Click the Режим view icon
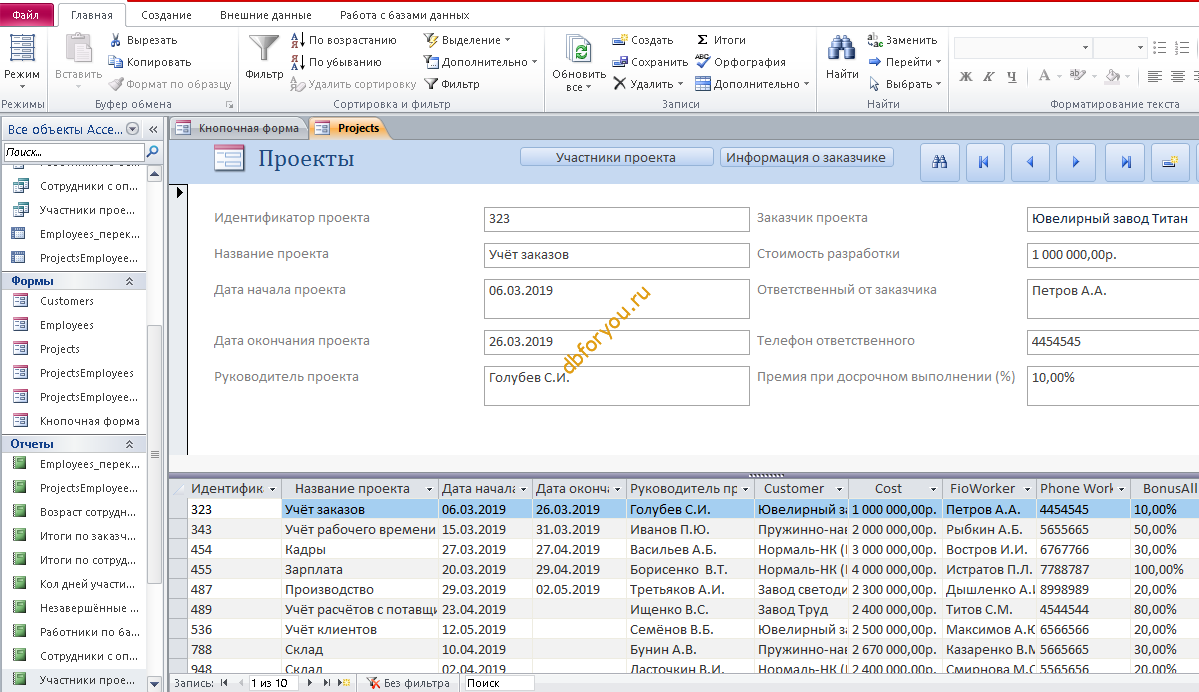The image size is (1199, 692). (x=21, y=47)
